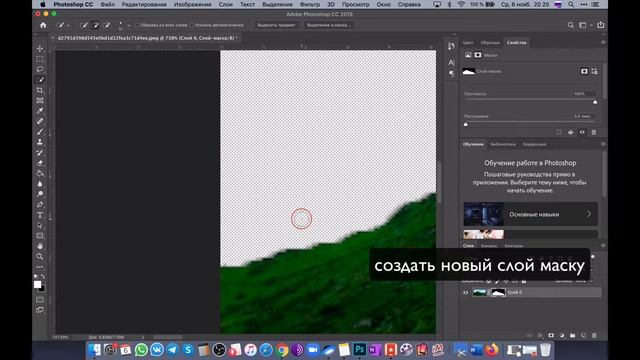
Task: Click Add Layer Mask icon in the Layers panel
Action: 551,336
